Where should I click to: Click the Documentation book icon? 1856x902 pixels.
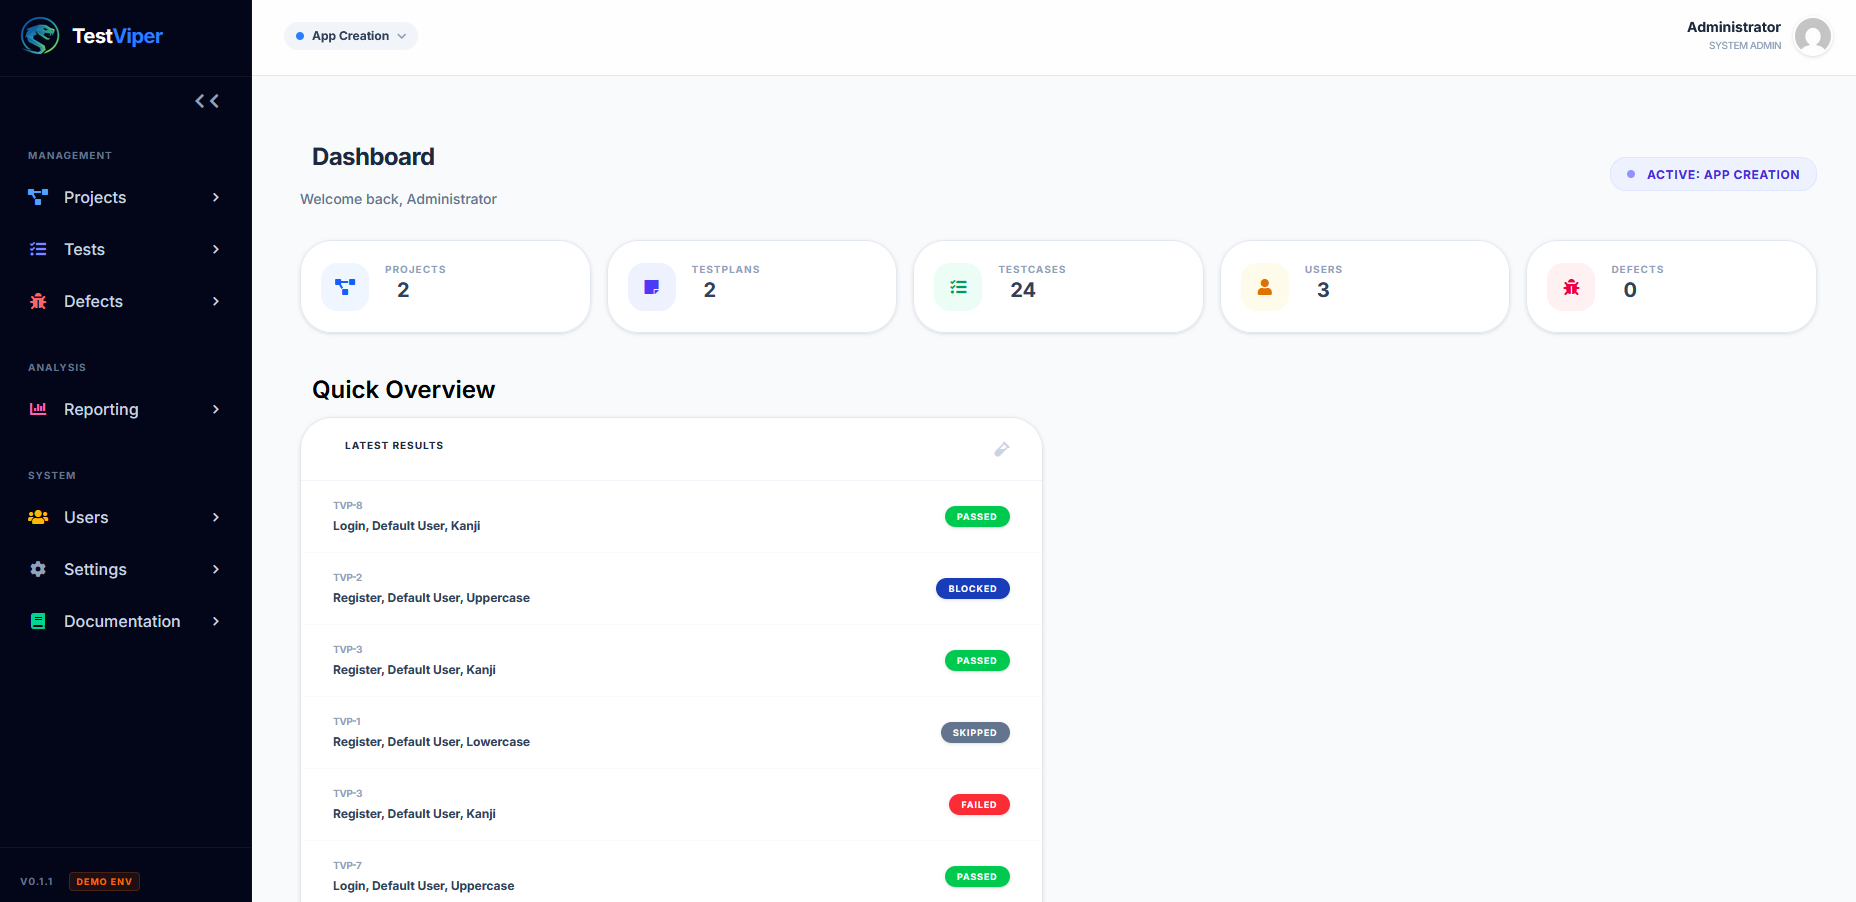click(x=38, y=621)
